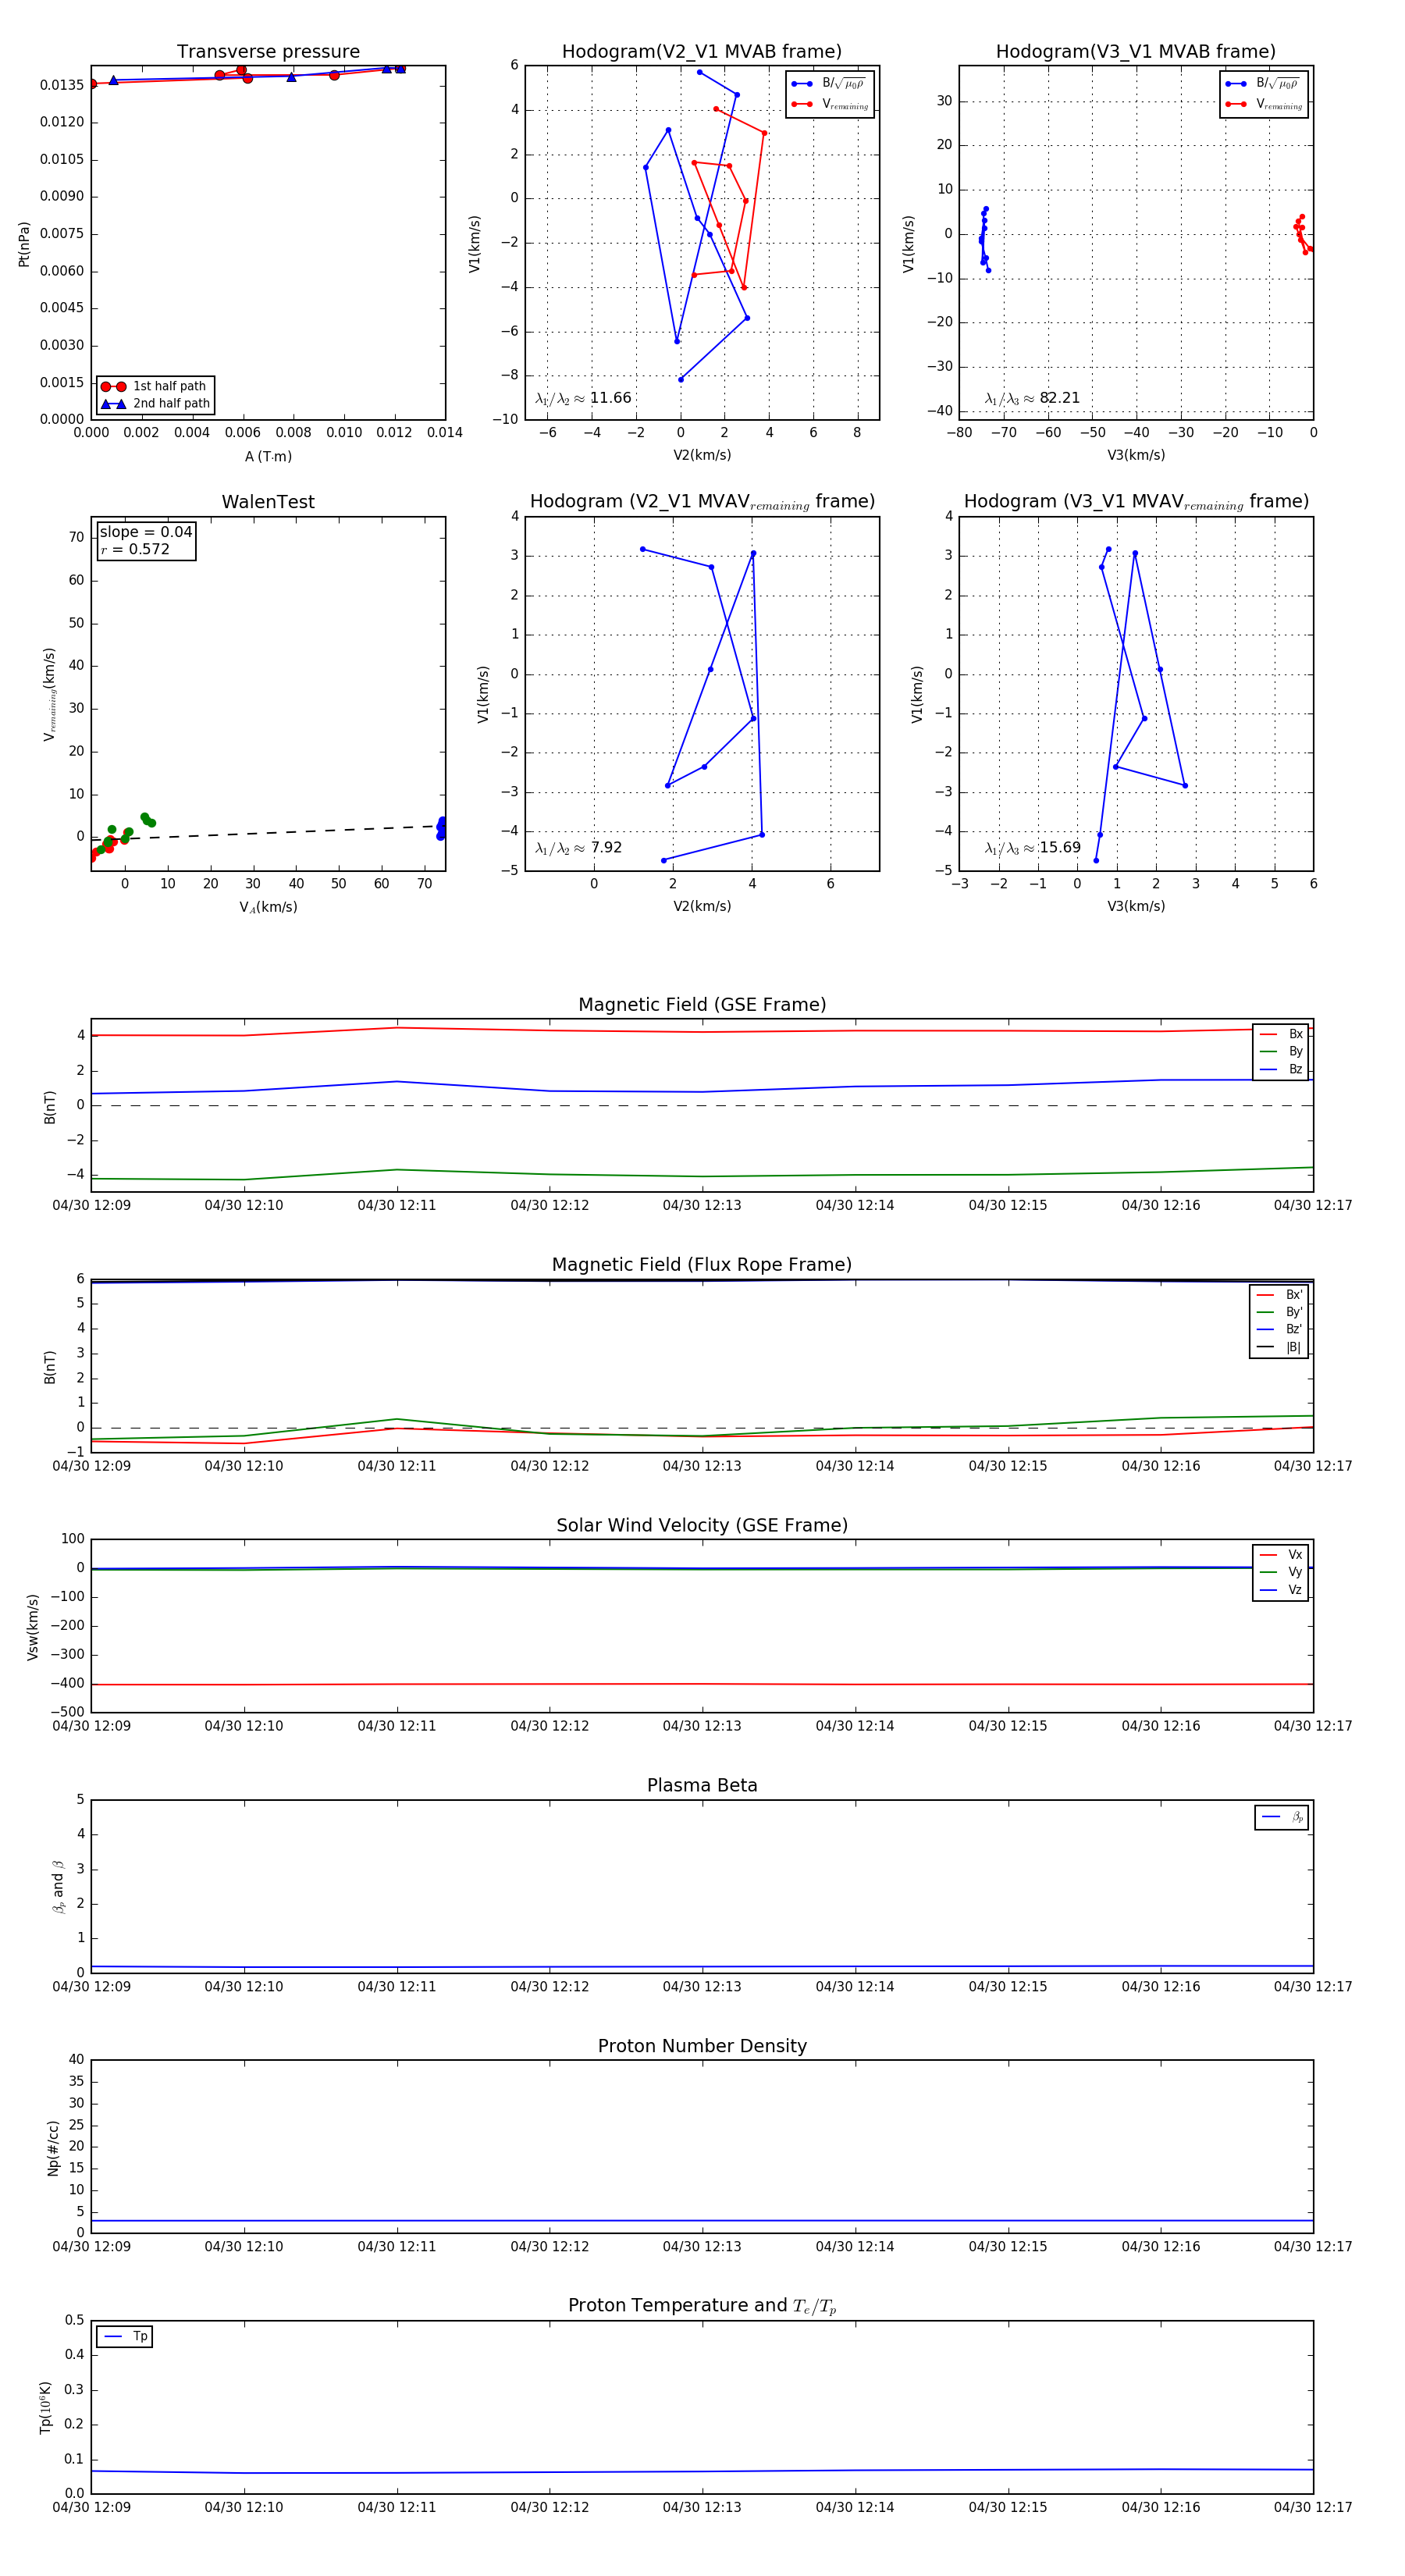Screen dimensions: 1405x2576
Task: Click the 'Transverse pressure' plot title
Action: tap(268, 52)
